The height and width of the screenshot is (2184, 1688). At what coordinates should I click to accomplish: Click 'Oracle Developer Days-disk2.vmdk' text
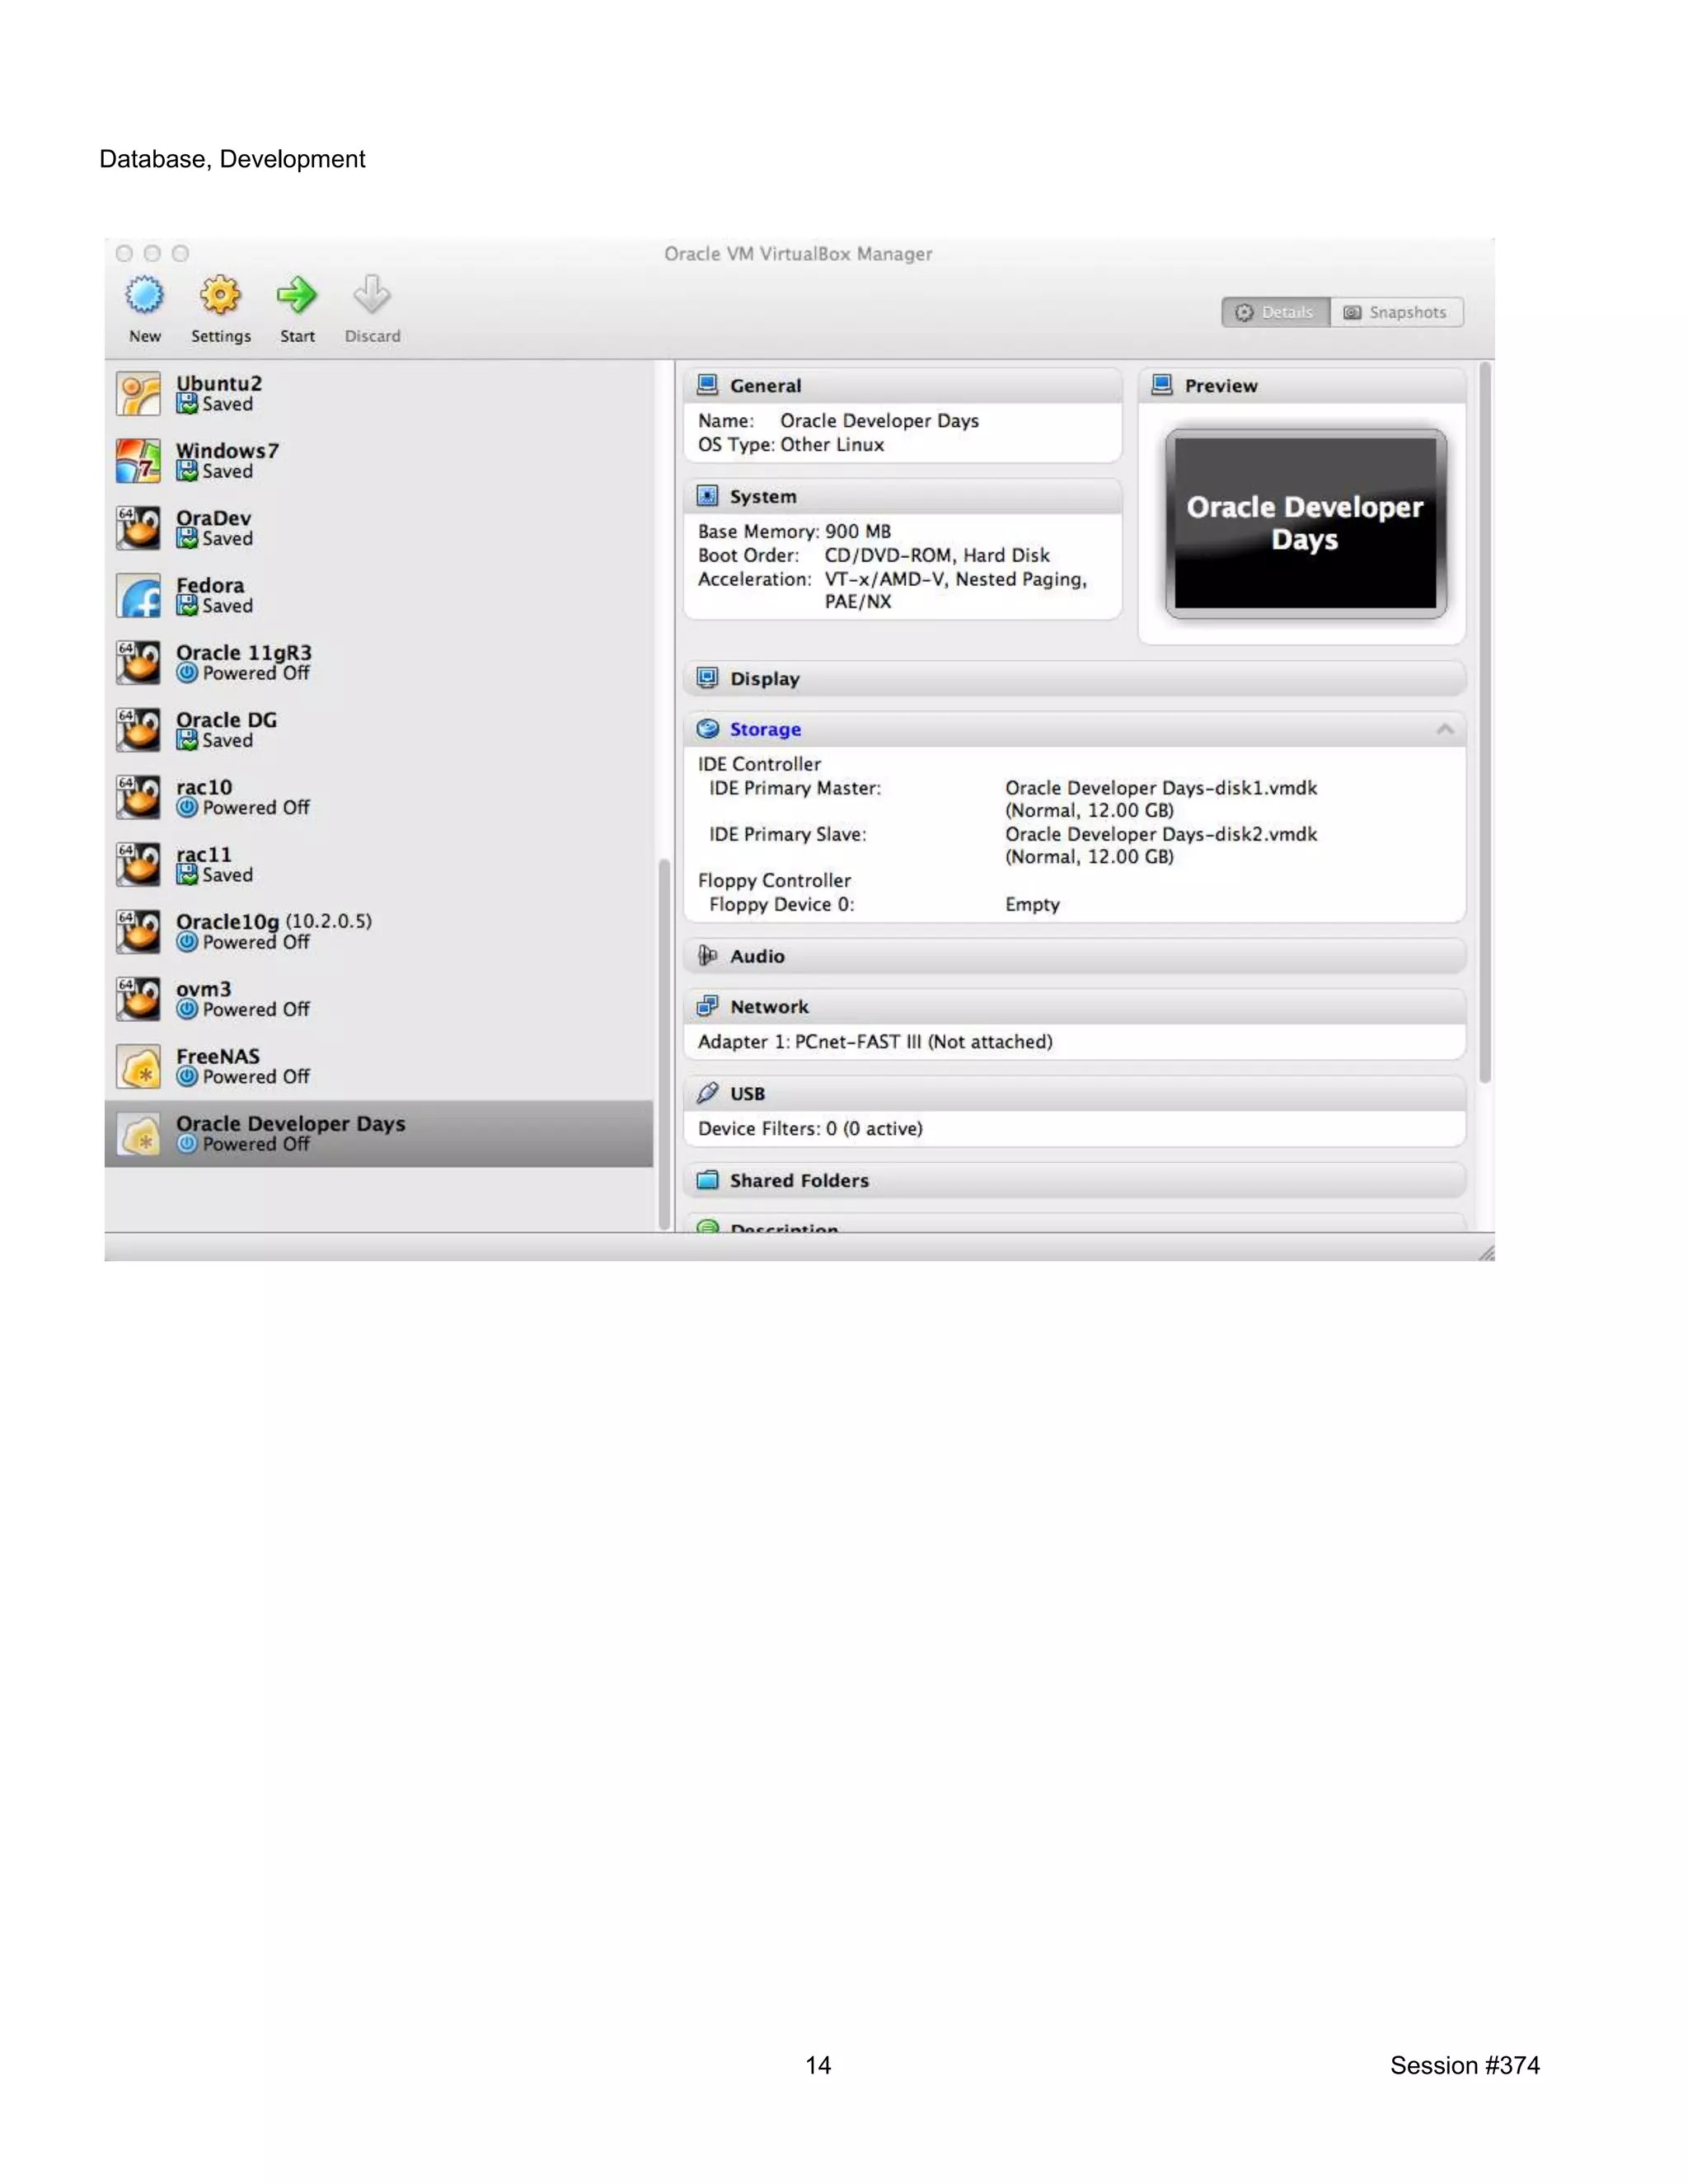(x=1161, y=834)
